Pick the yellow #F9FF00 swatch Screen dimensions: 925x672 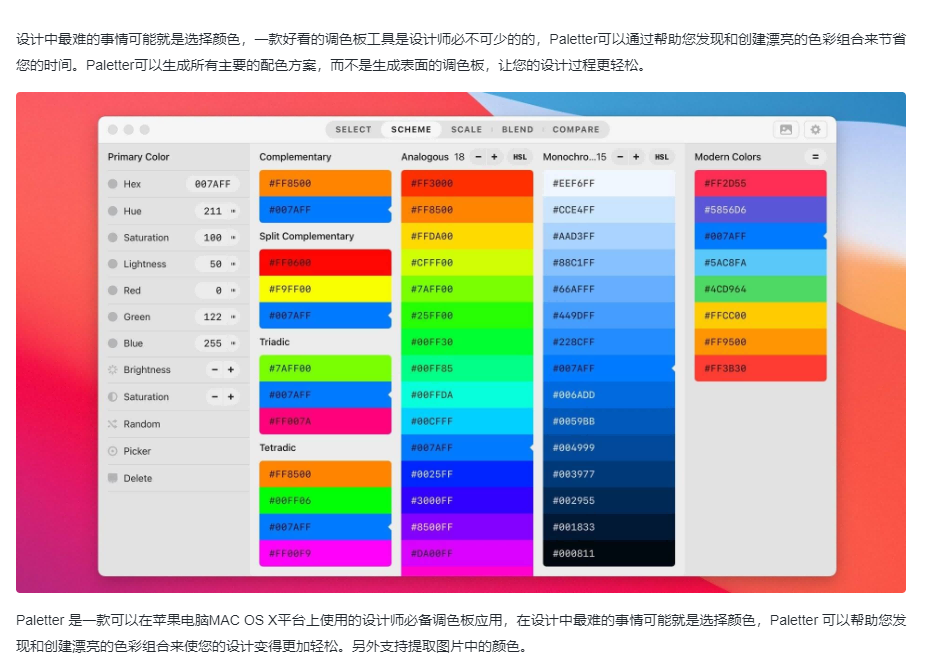325,289
